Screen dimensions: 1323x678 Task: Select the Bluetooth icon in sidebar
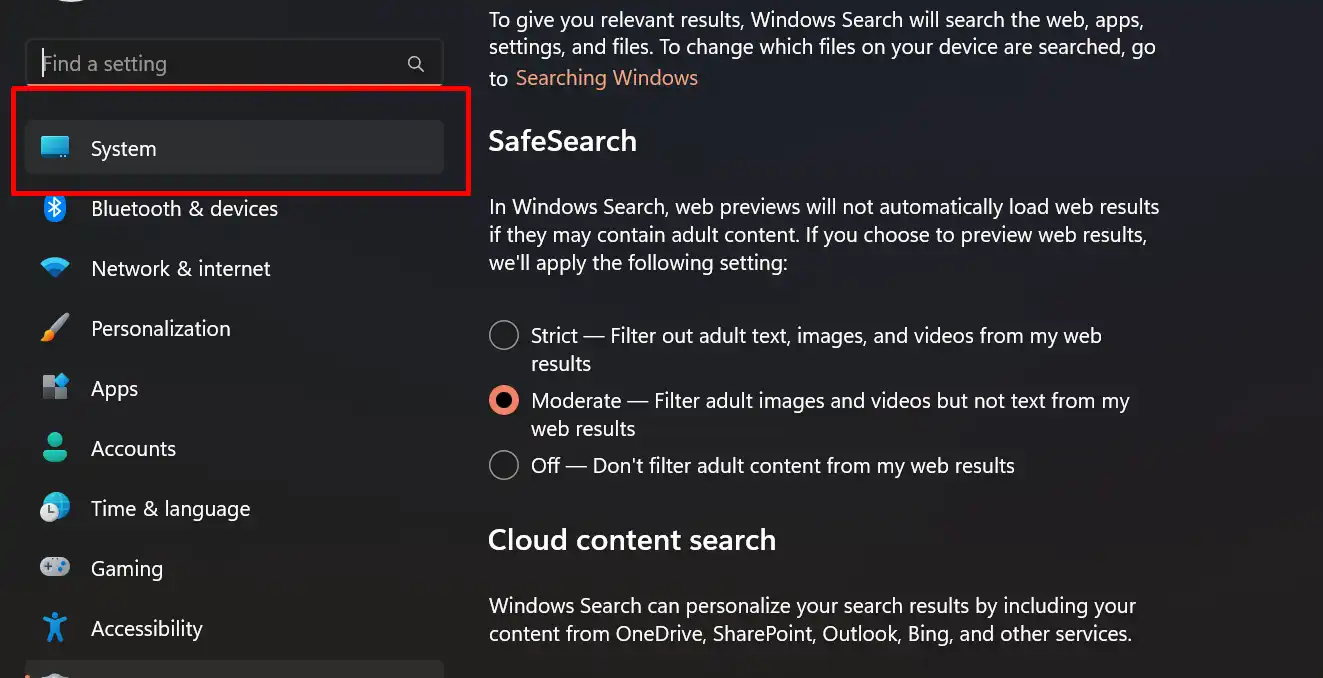click(x=55, y=208)
